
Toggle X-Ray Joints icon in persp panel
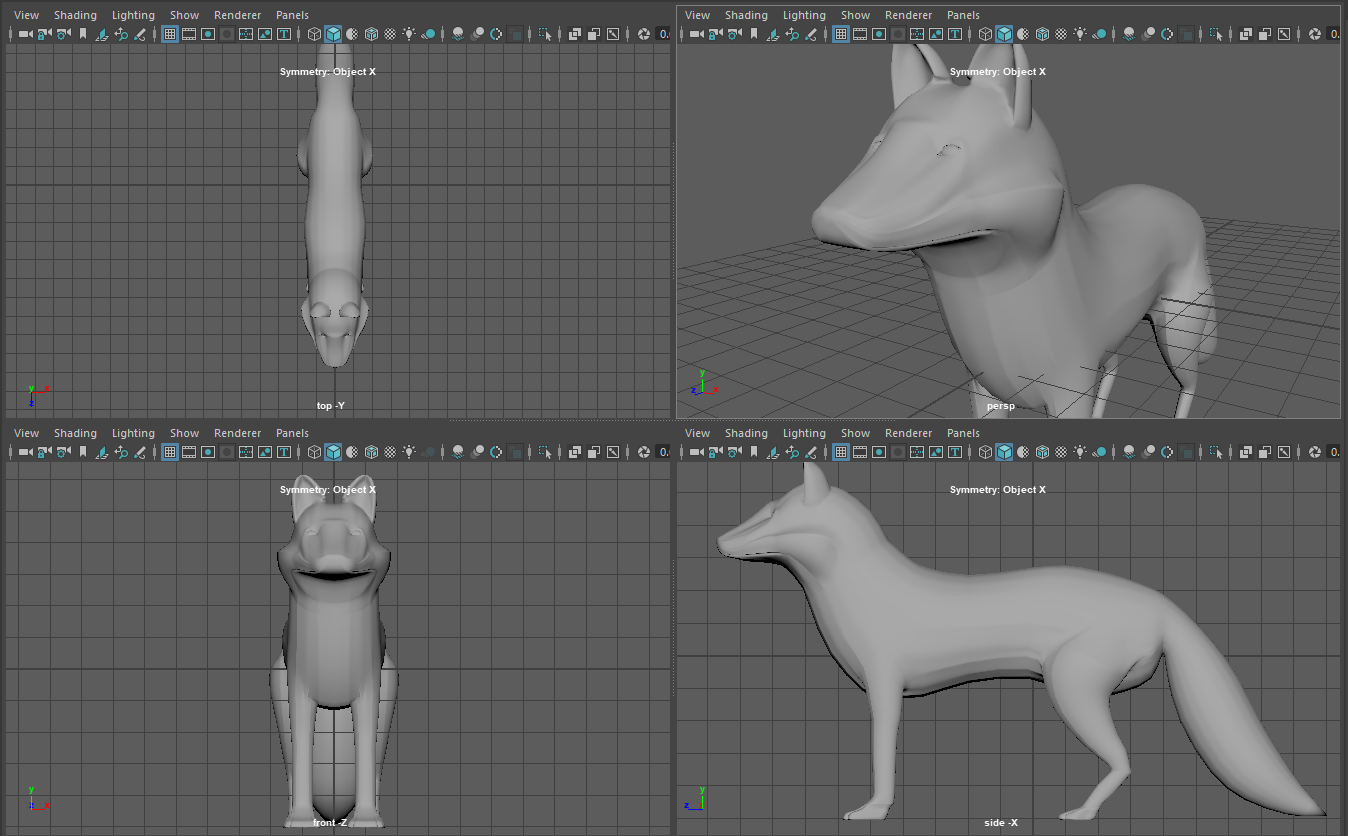click(1284, 34)
